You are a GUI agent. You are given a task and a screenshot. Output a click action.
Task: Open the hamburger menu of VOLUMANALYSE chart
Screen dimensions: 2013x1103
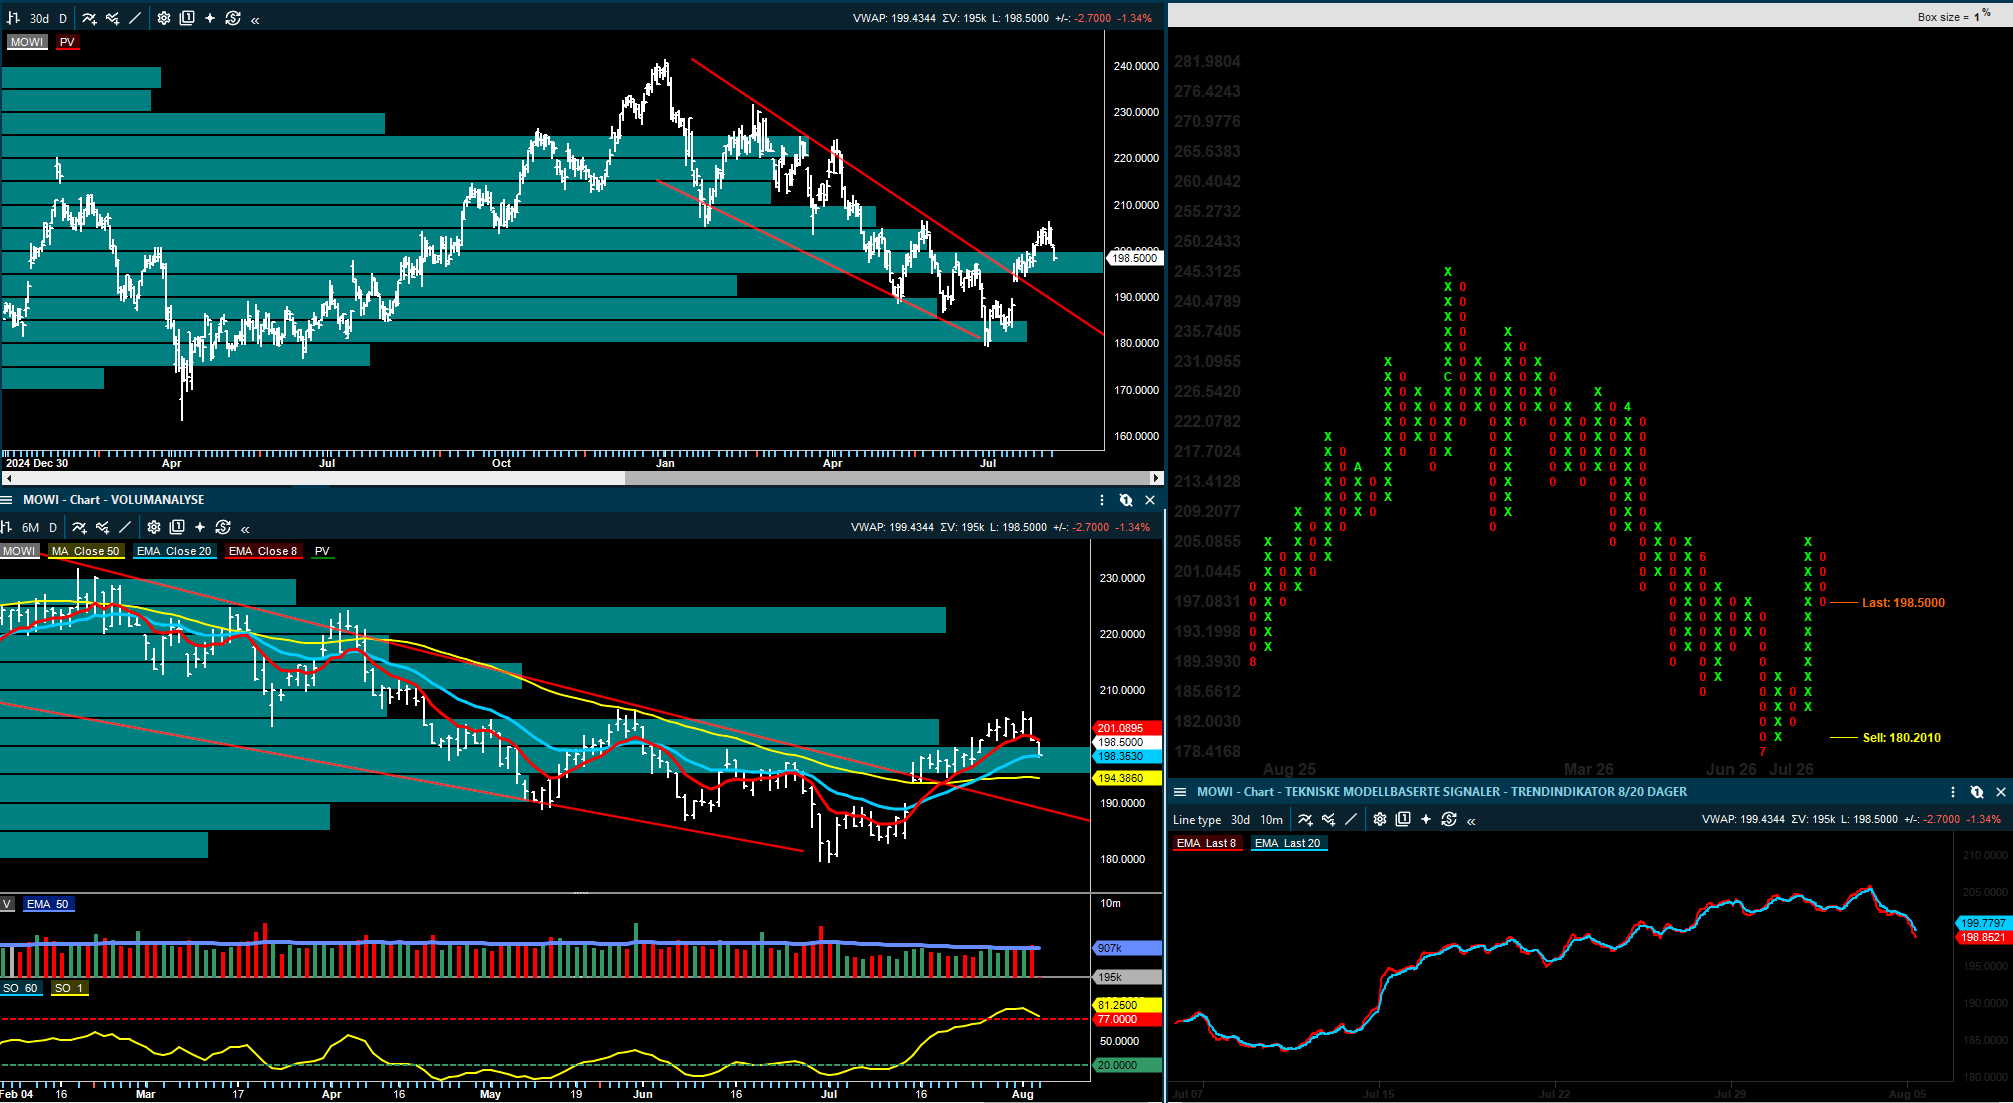coord(6,500)
